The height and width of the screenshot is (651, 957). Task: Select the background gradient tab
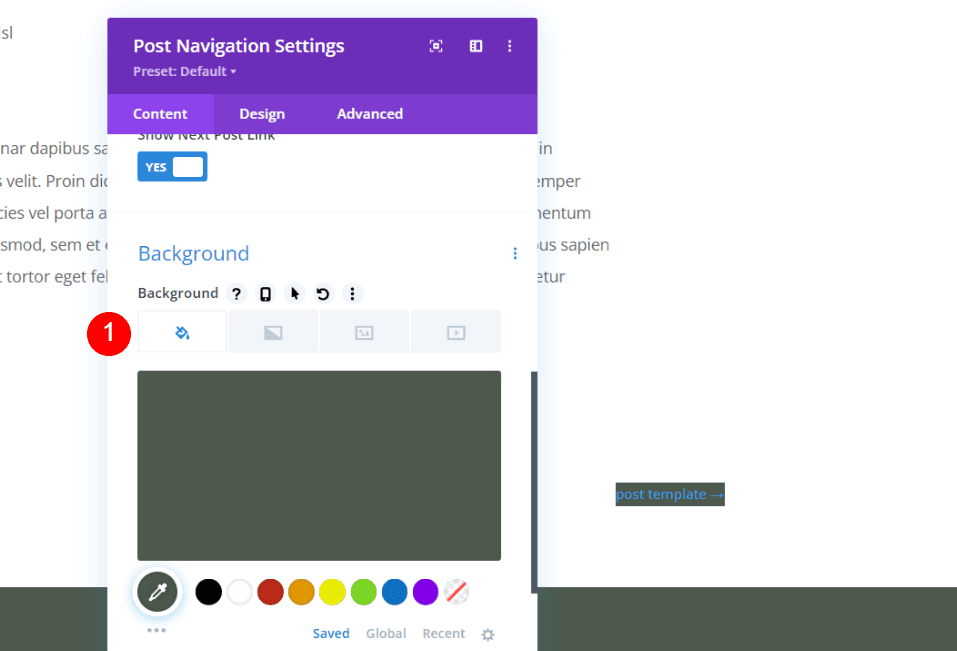pyautogui.click(x=273, y=333)
